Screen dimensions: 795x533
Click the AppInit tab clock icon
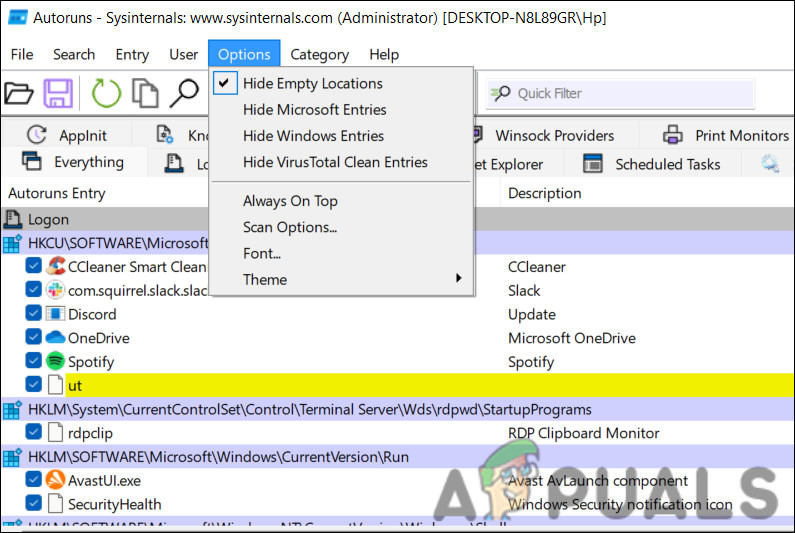[37, 134]
